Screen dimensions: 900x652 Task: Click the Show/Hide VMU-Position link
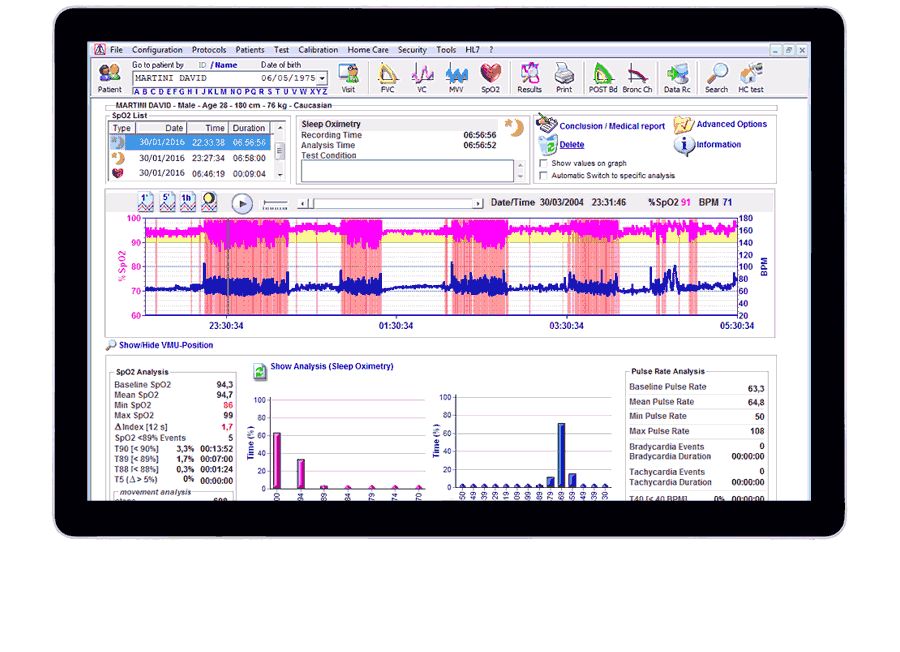(165, 345)
